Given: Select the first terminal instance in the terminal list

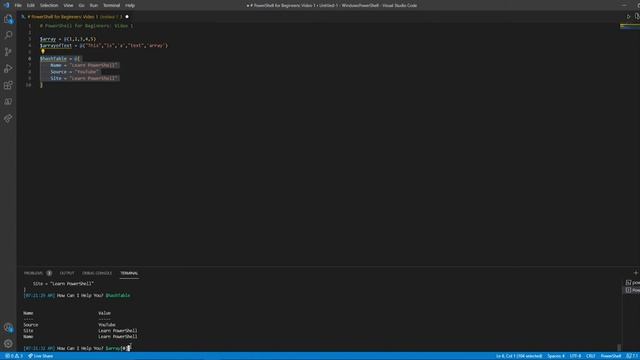Looking at the screenshot, I should [632, 282].
